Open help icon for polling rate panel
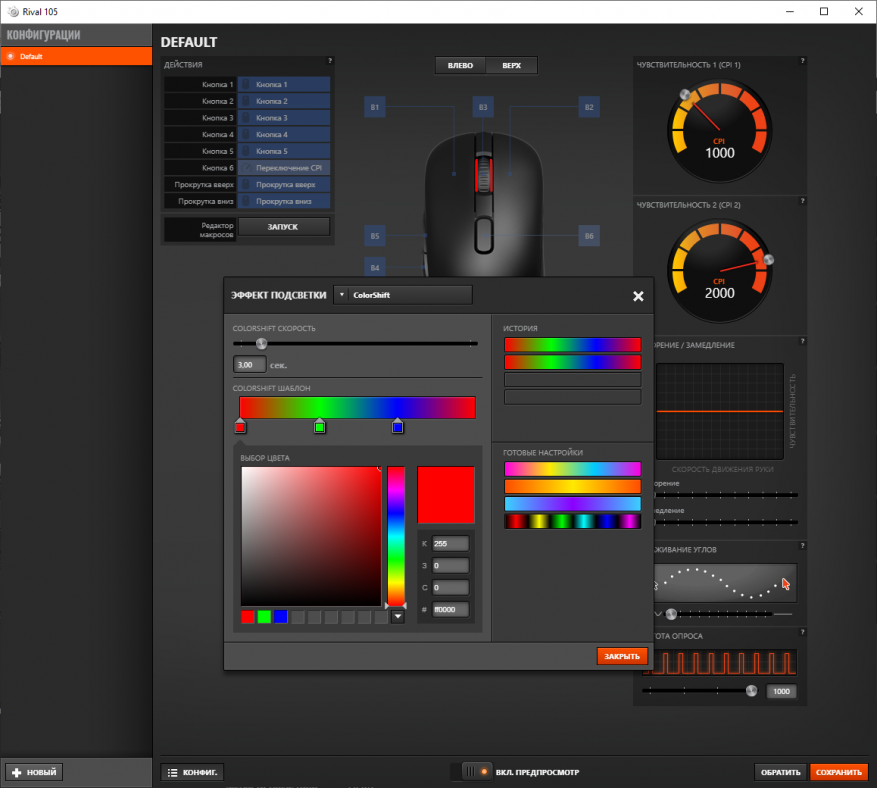This screenshot has width=877, height=788. pyautogui.click(x=803, y=632)
